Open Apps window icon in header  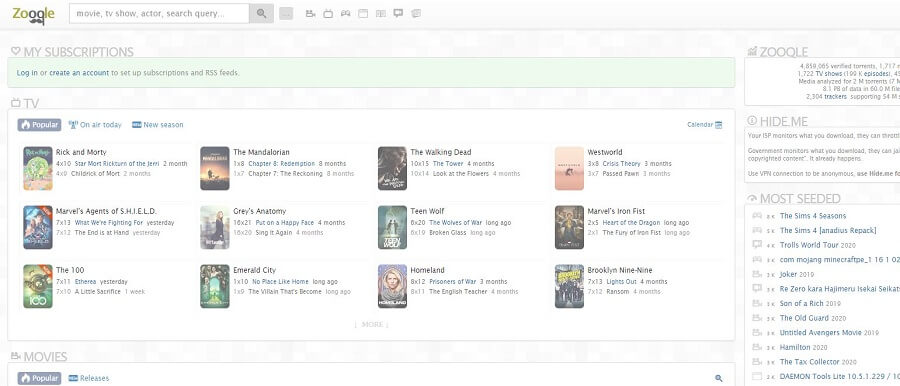point(363,13)
